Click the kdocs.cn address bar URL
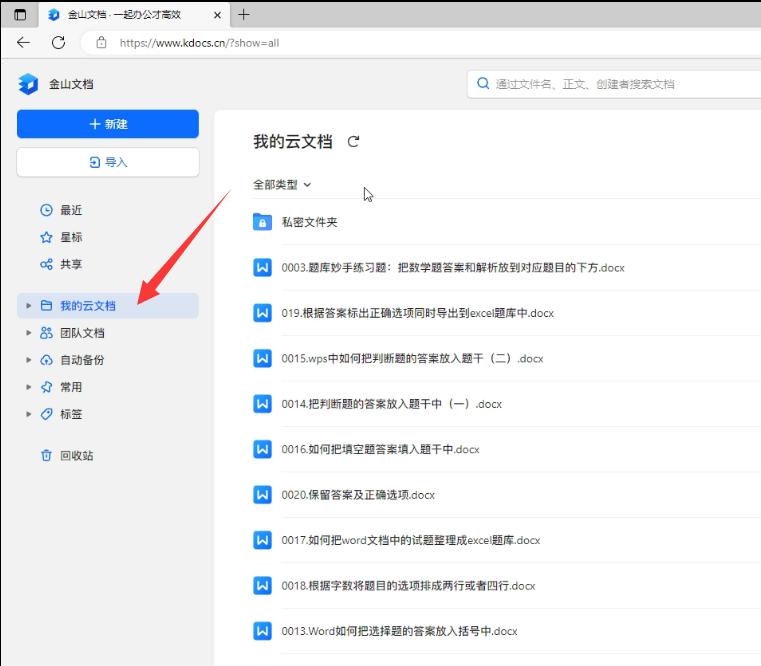Screen dimensions: 761x666 coord(199,43)
